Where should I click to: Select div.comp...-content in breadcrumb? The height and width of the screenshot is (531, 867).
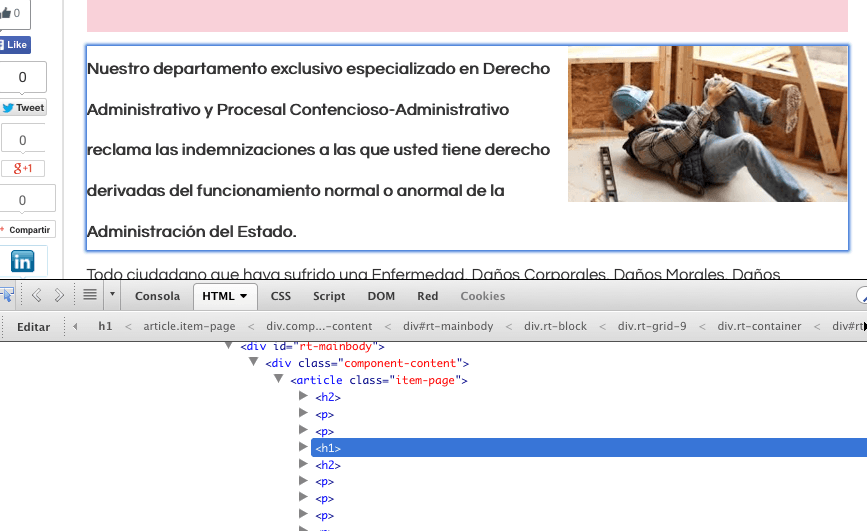[x=319, y=326]
